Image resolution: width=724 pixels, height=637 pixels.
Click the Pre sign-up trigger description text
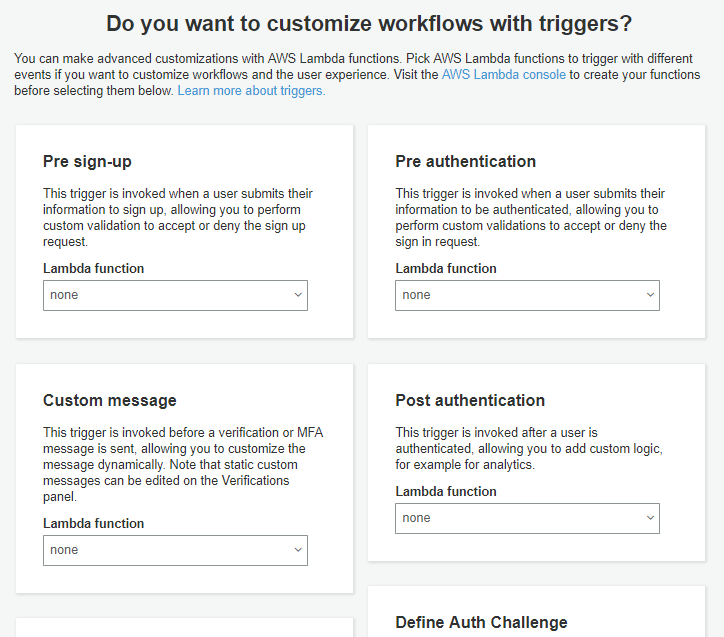click(178, 218)
